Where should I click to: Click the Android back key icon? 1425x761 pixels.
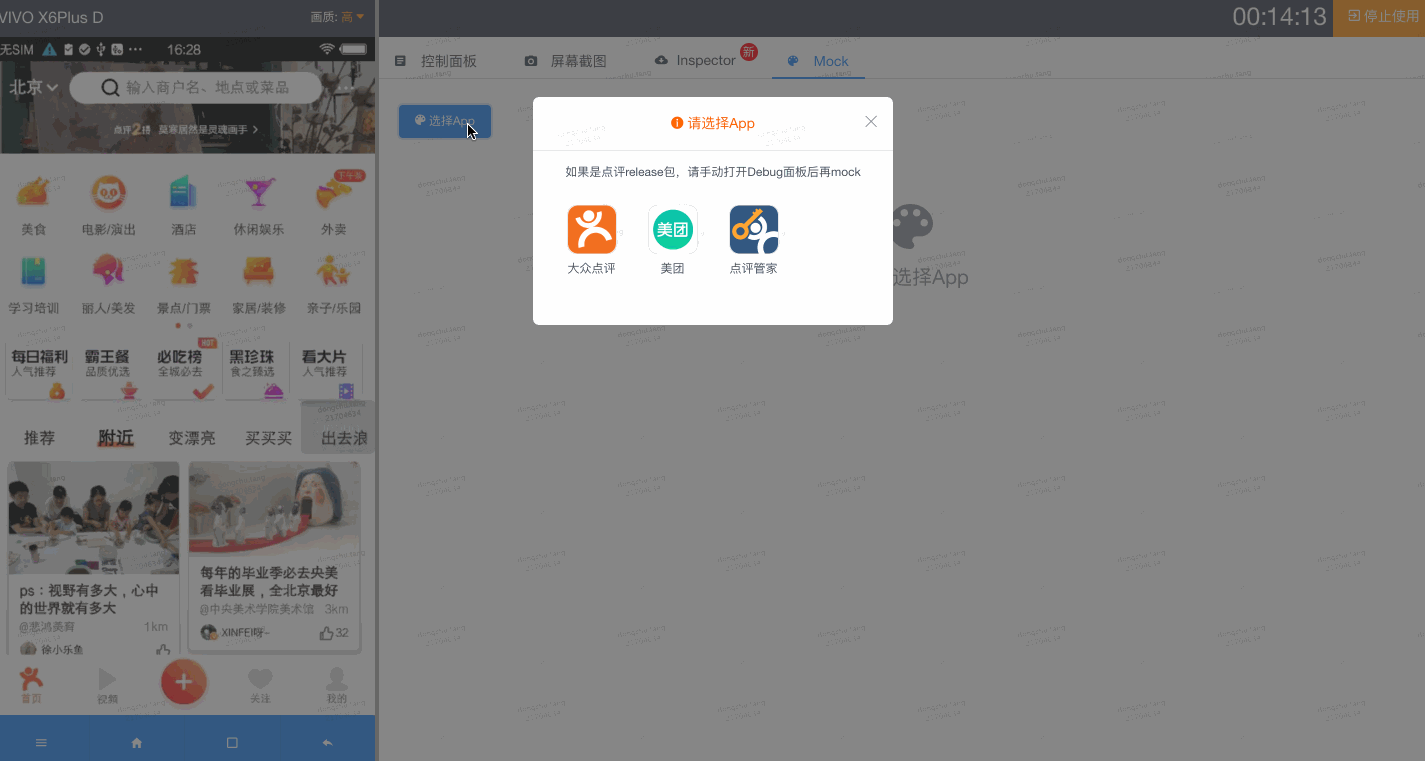click(x=327, y=743)
